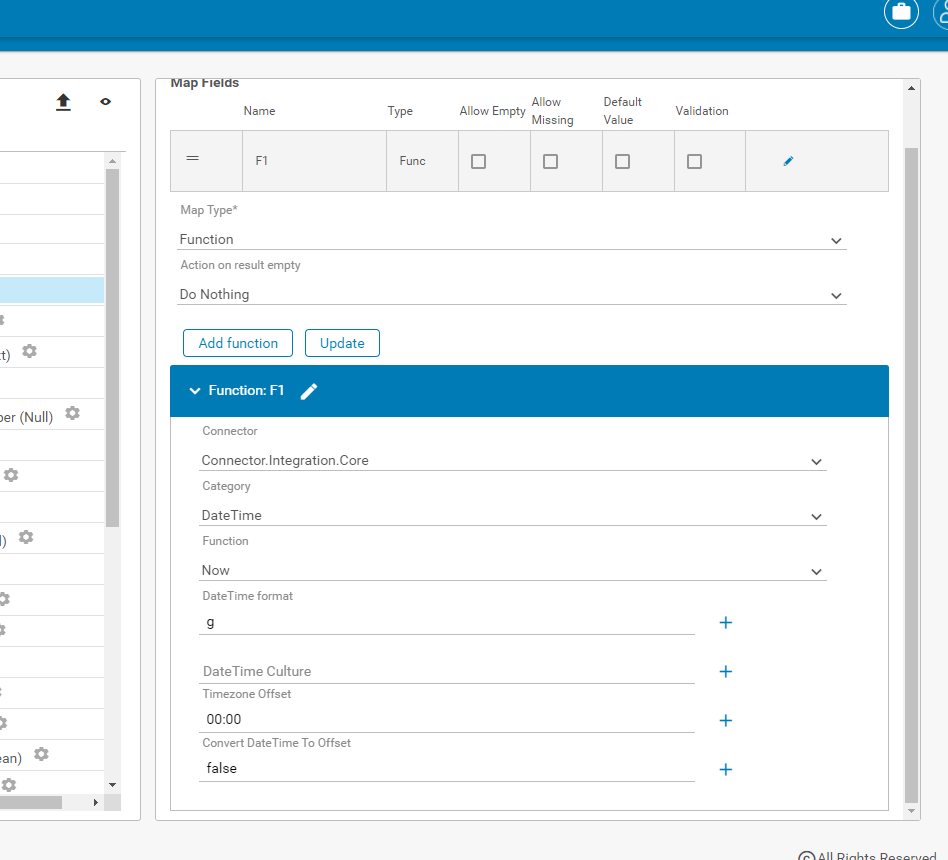Image resolution: width=948 pixels, height=860 pixels.
Task: Grab the drag handle of row F1
Action: click(193, 158)
